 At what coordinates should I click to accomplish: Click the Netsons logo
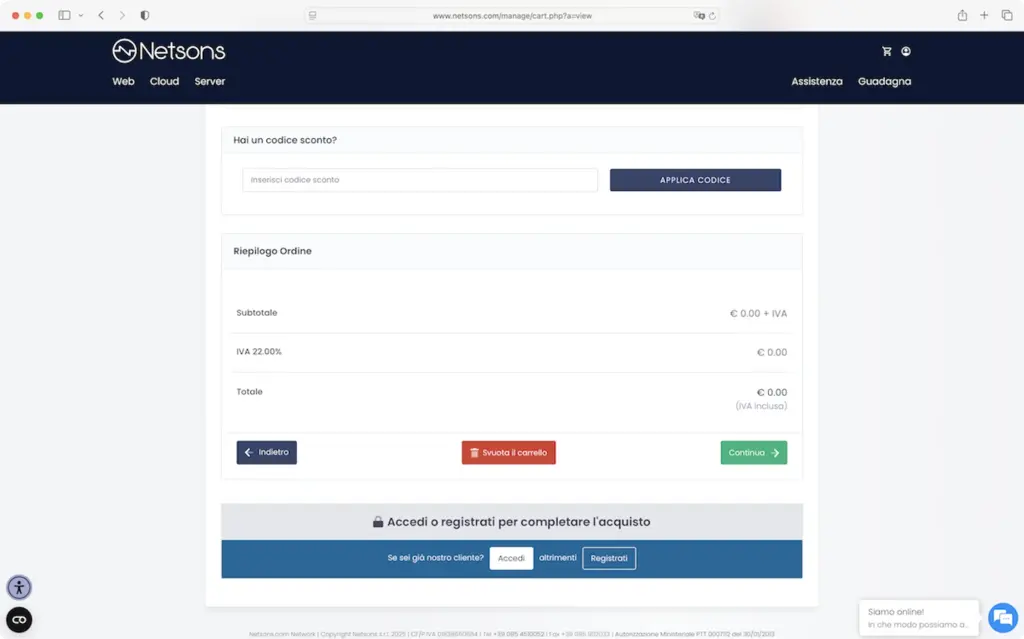168,51
